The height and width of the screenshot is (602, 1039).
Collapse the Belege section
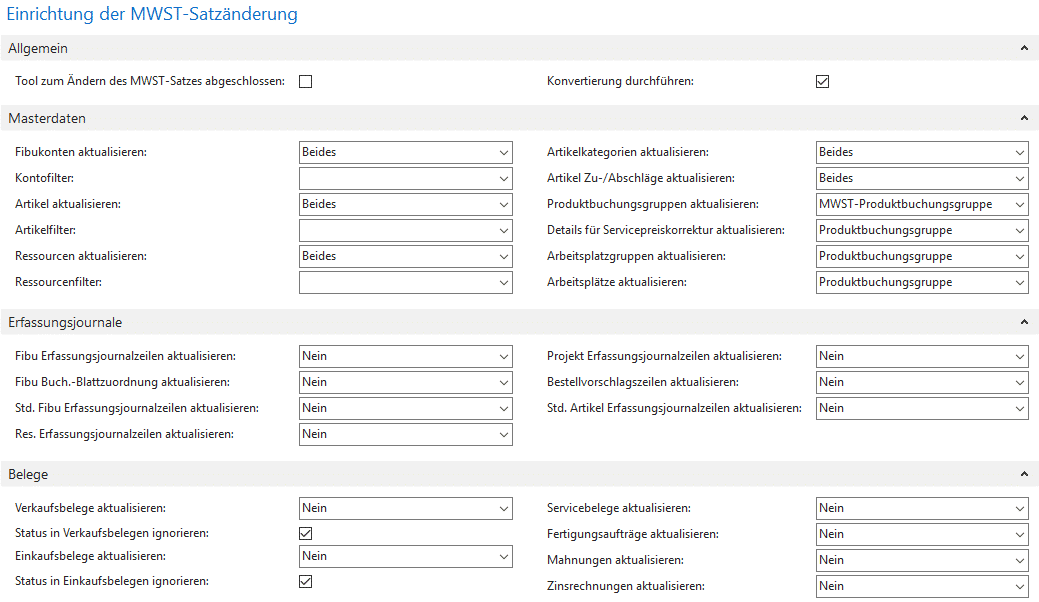pos(1024,474)
